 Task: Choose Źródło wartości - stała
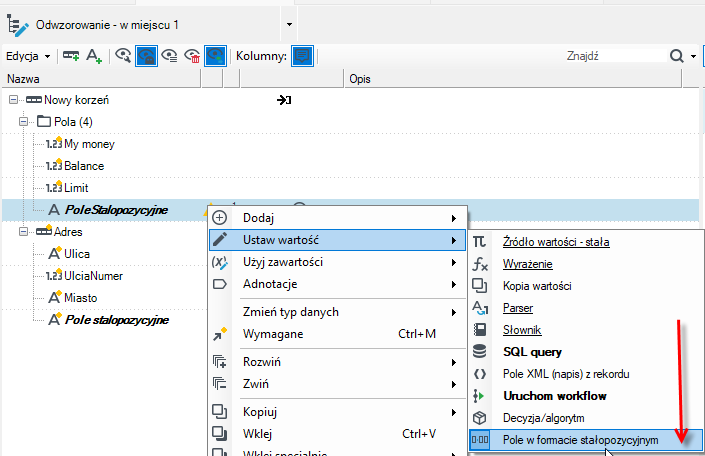pos(586,242)
